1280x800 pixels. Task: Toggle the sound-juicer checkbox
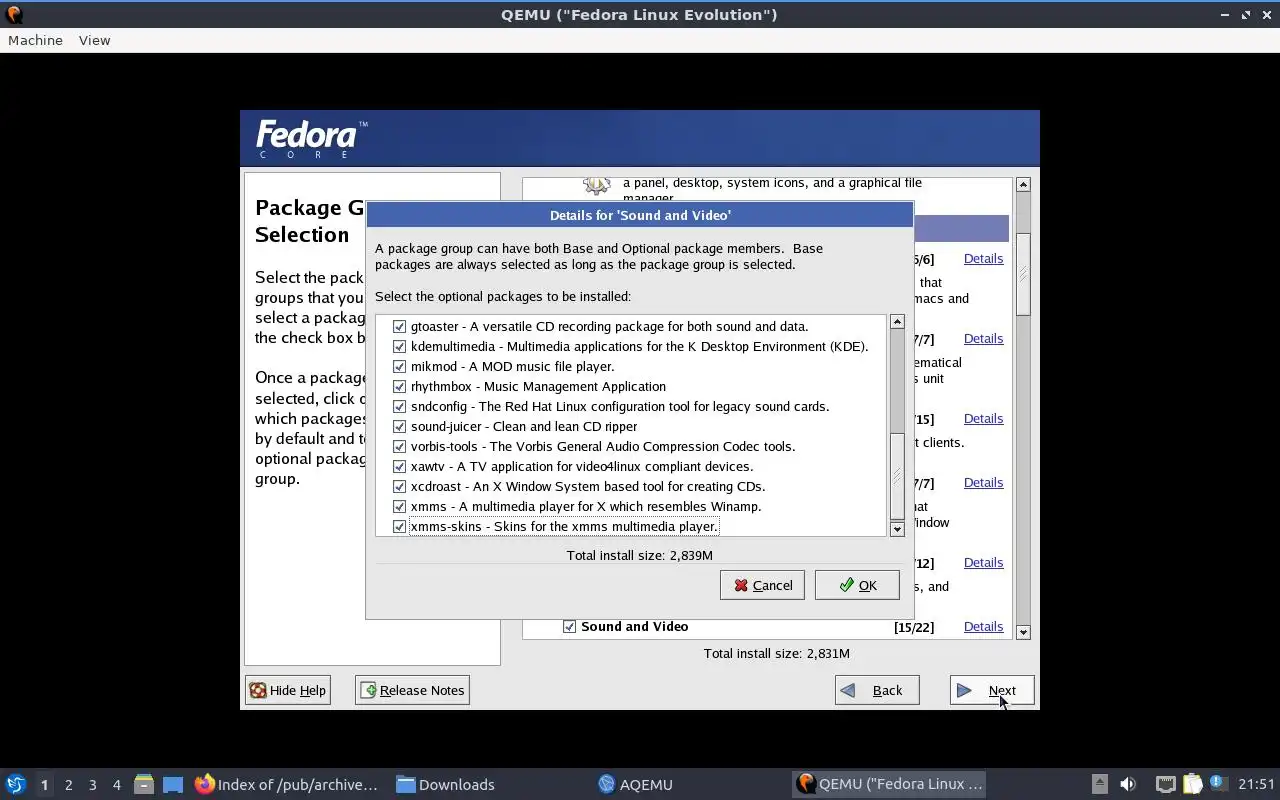pyautogui.click(x=400, y=426)
